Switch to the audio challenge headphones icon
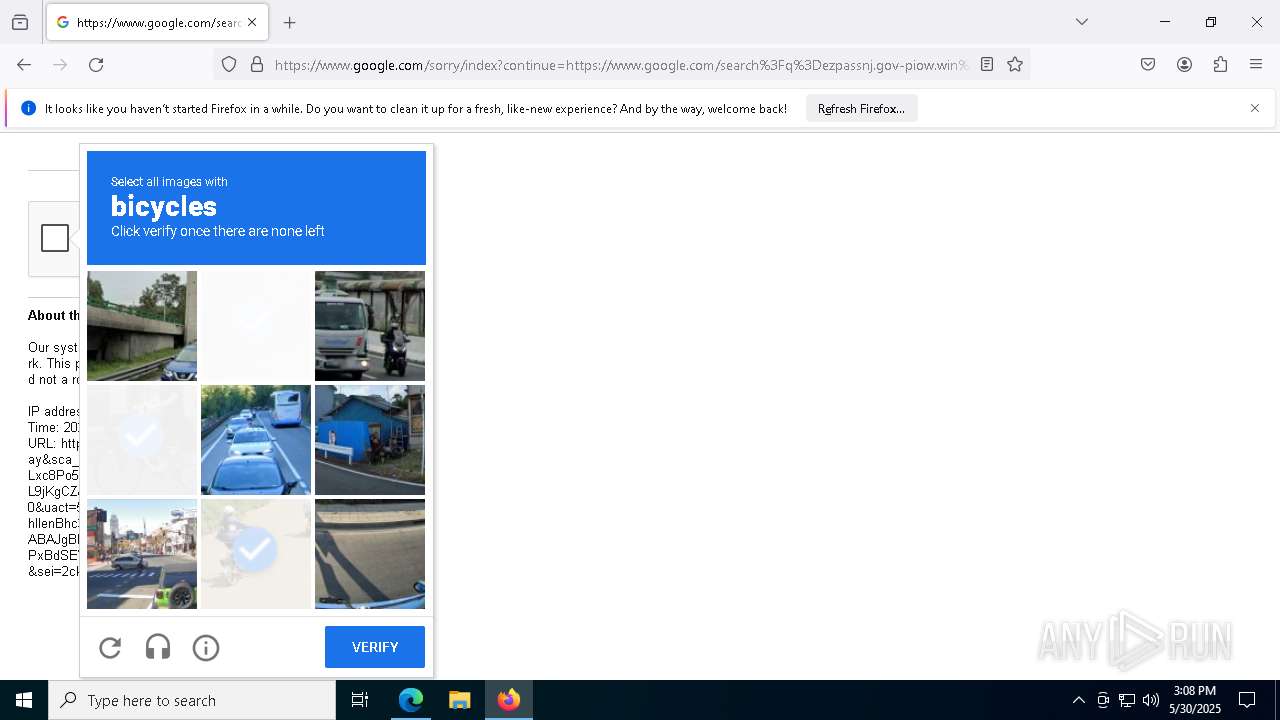 tap(158, 648)
